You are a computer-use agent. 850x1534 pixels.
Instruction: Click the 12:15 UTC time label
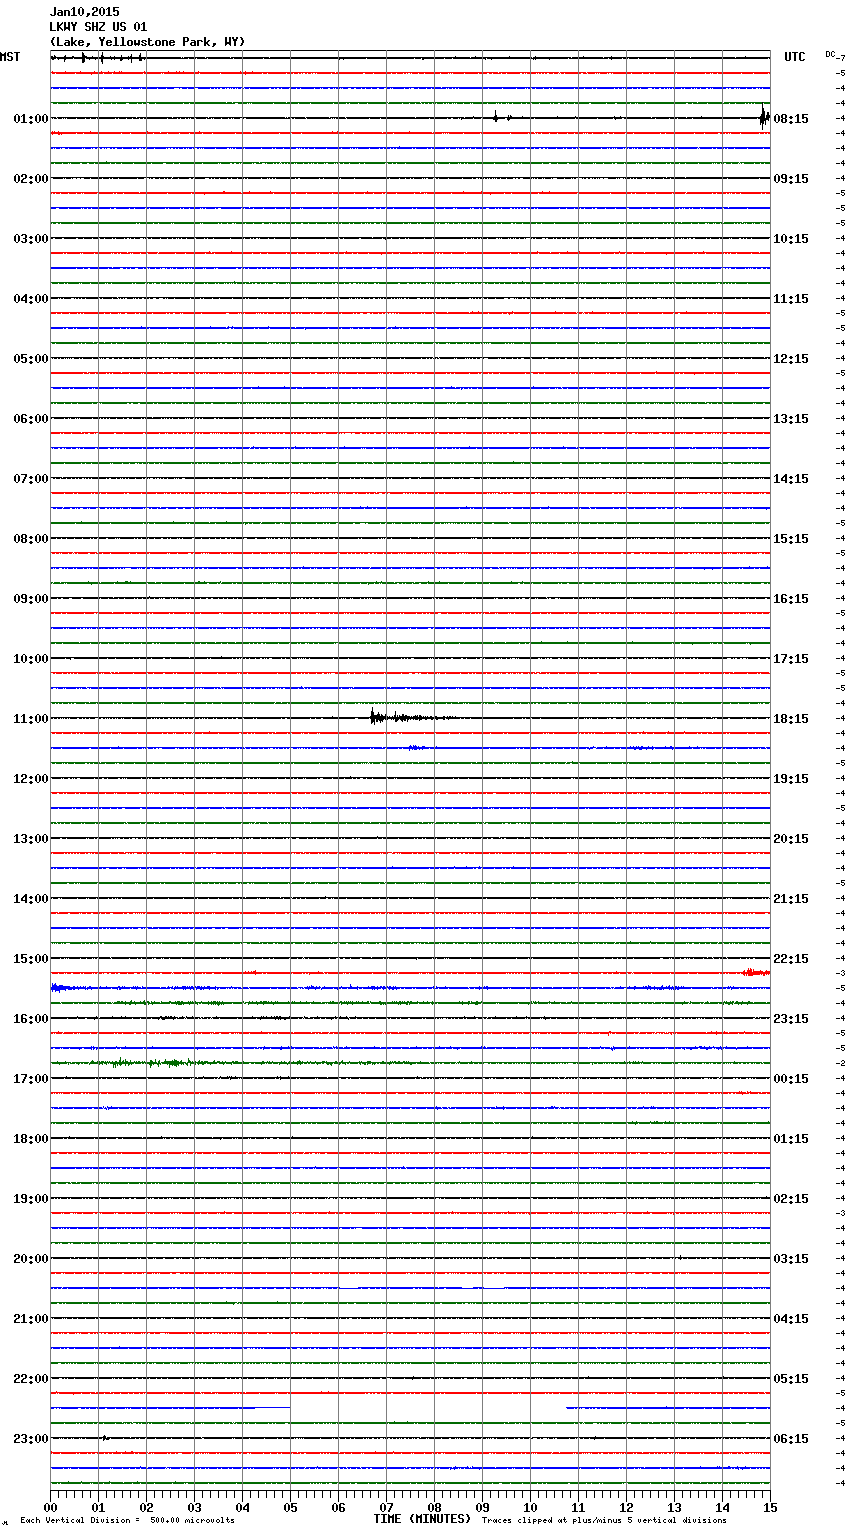tap(791, 359)
